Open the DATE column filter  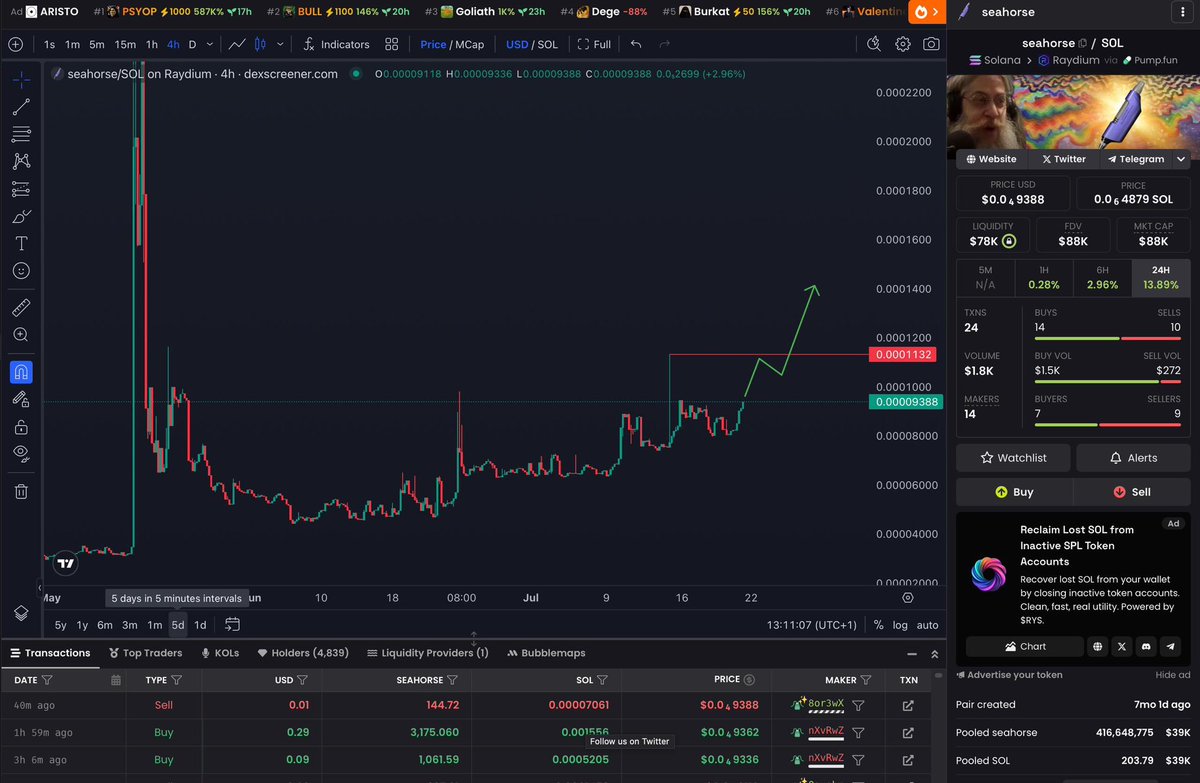pyautogui.click(x=47, y=680)
